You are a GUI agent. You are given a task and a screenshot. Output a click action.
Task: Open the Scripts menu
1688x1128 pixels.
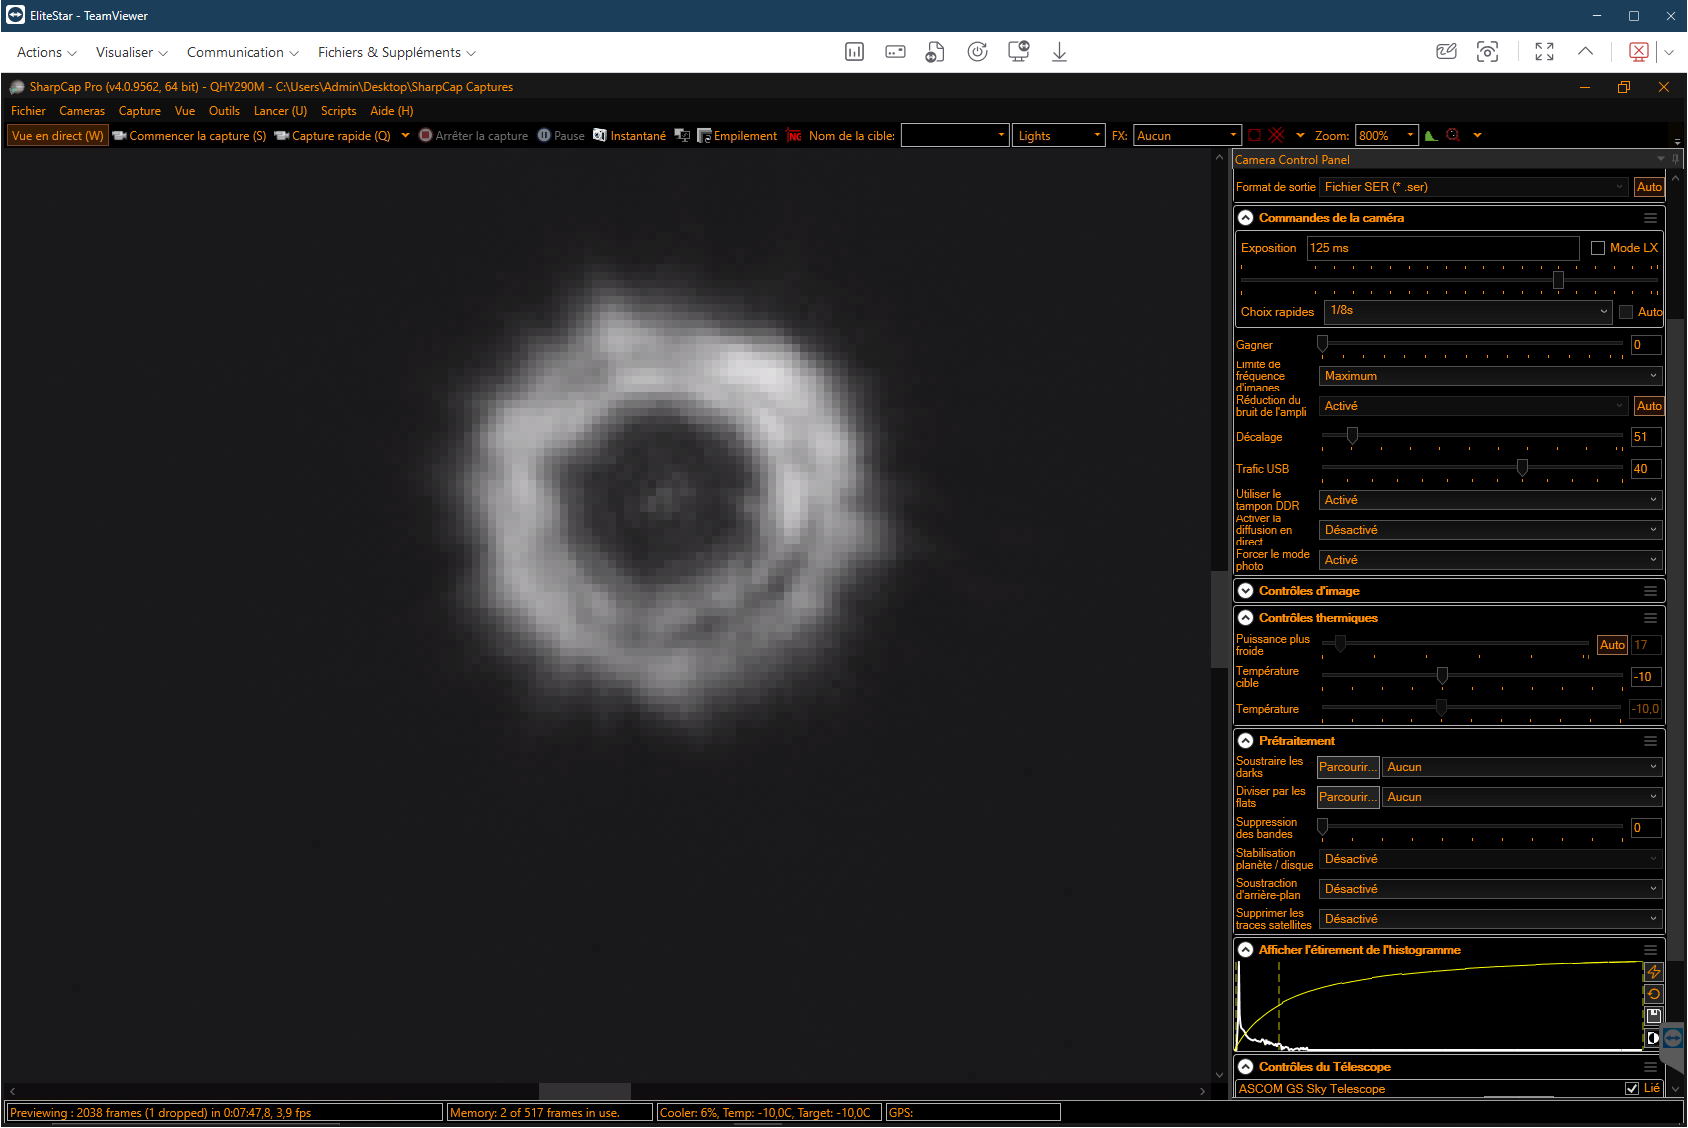338,111
